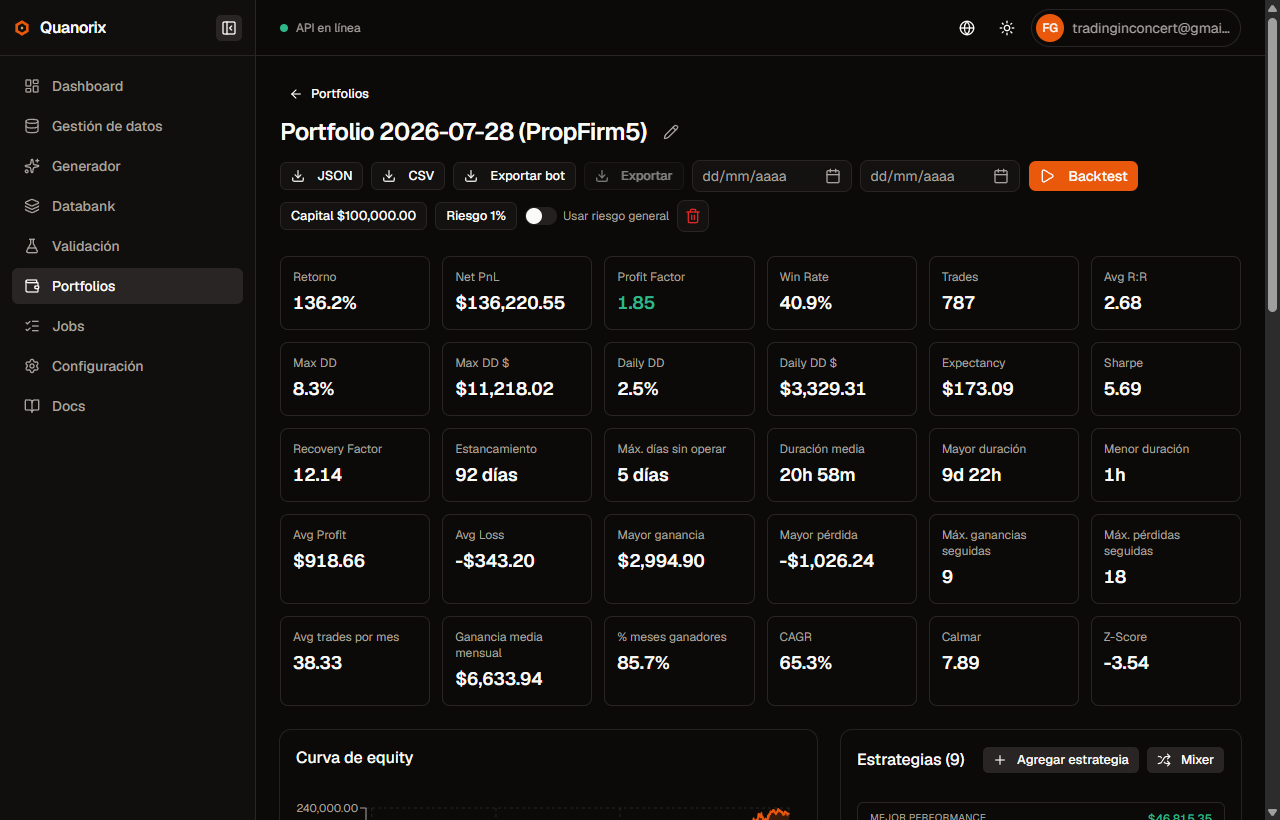Open Configuración settings page
1280x820 pixels.
pos(127,366)
